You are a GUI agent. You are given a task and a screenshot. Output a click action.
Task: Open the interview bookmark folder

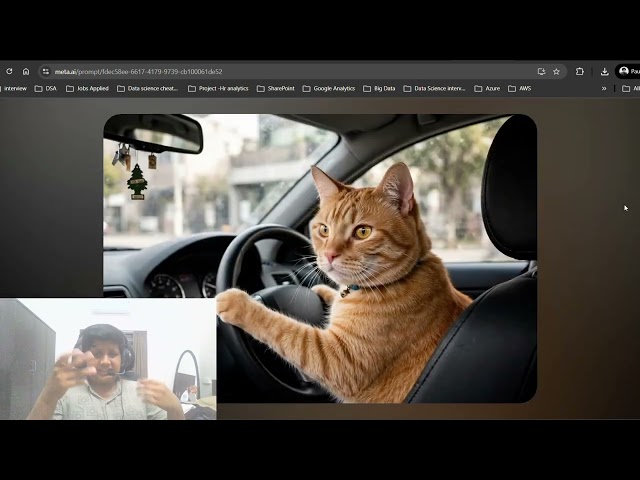pyautogui.click(x=13, y=88)
